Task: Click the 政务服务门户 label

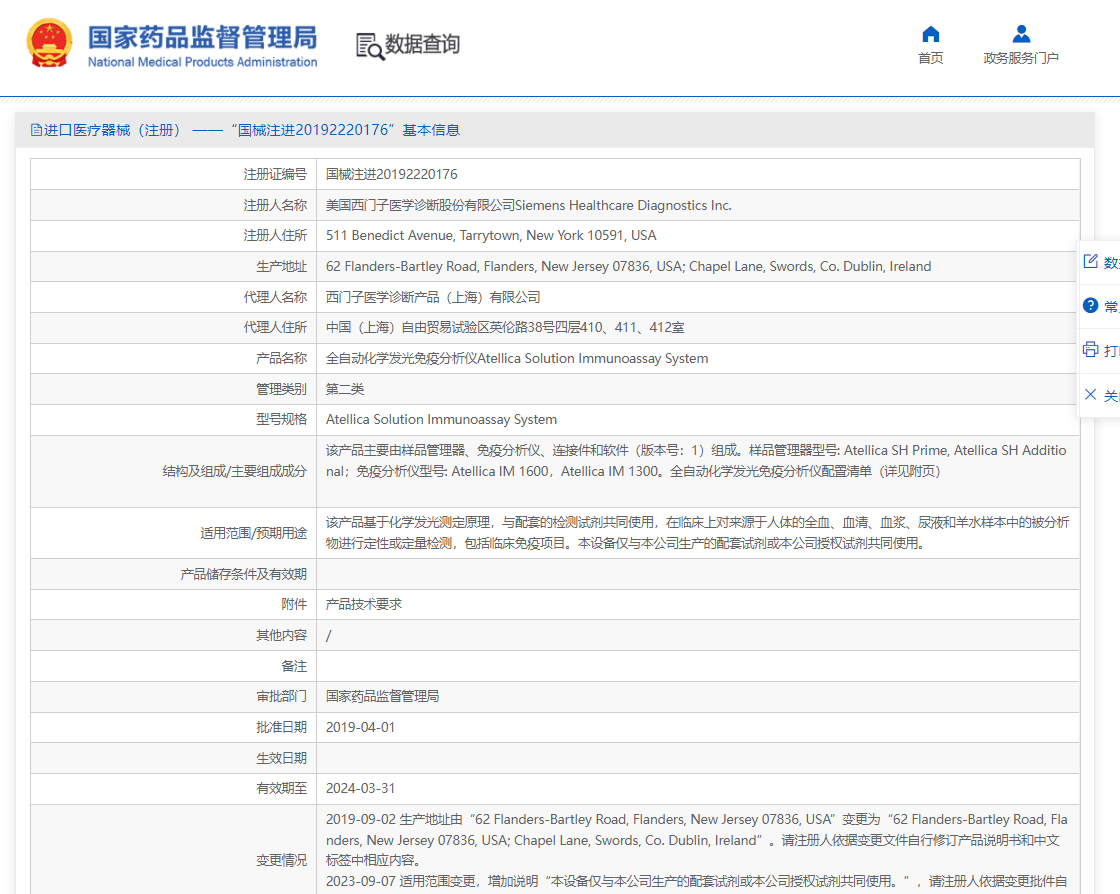Action: tap(1021, 58)
